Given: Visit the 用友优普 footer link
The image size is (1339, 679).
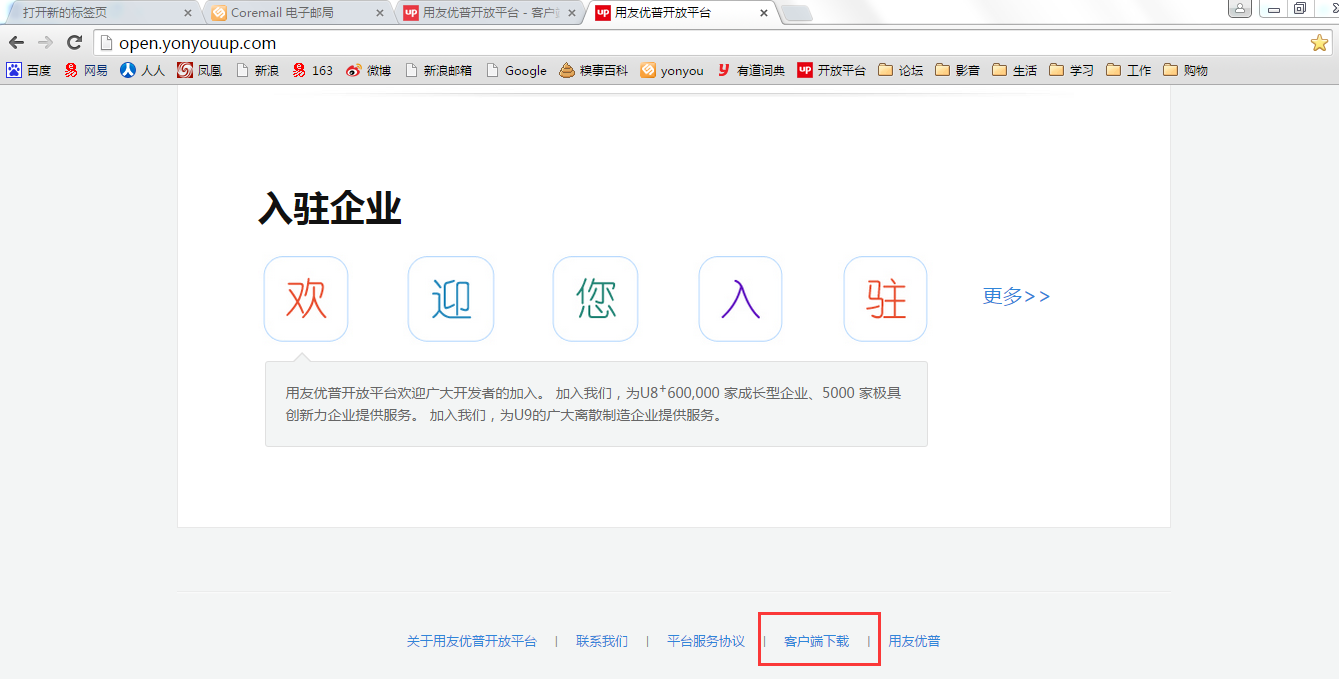Looking at the screenshot, I should point(914,641).
